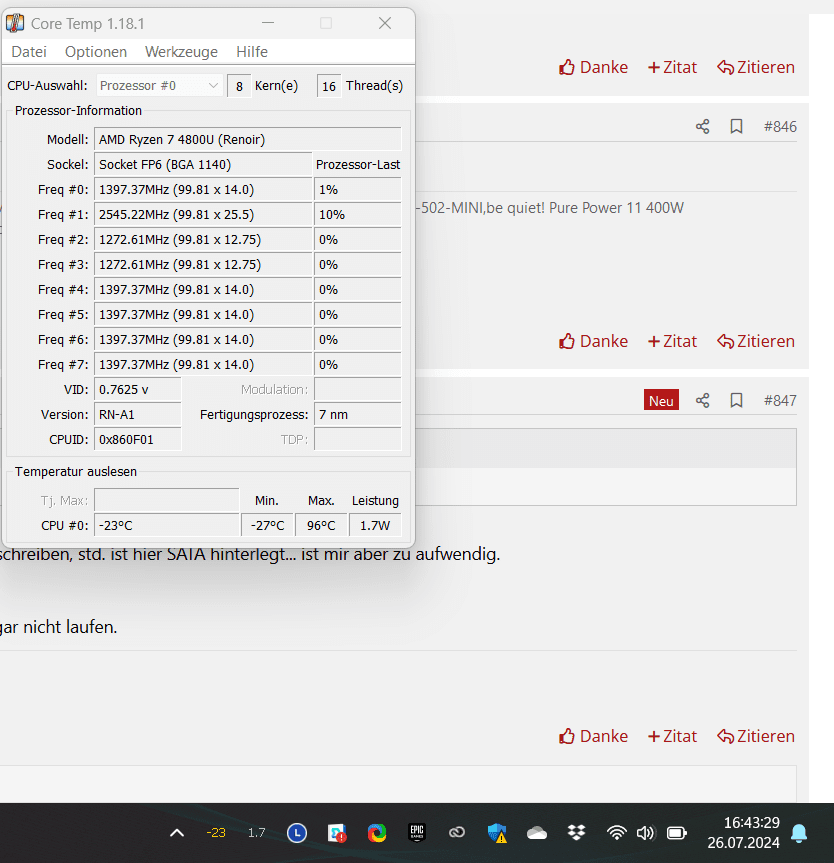Click Danke on post #846
Image resolution: width=834 pixels, height=863 pixels.
[593, 341]
